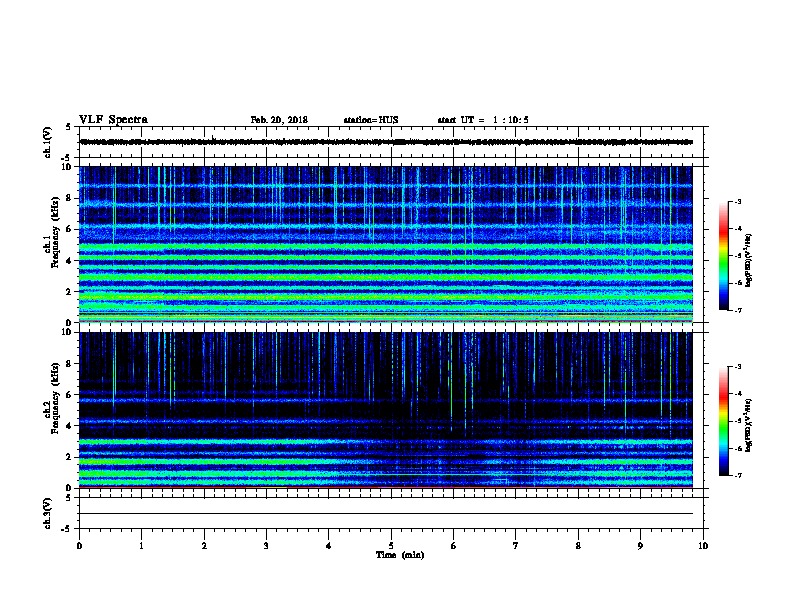Click time axis tick label '4'
Image resolution: width=792 pixels, height=612 pixels.
click(x=329, y=546)
